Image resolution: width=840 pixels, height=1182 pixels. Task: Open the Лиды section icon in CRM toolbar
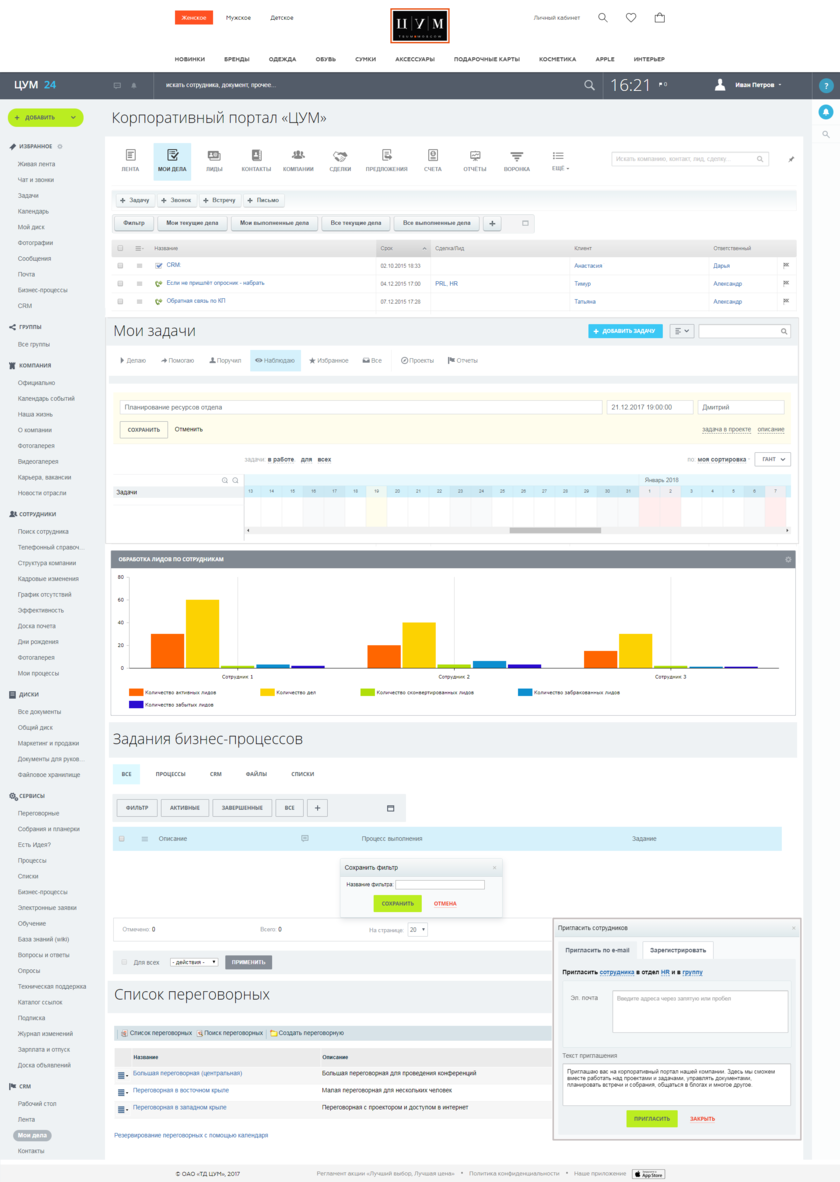pyautogui.click(x=214, y=156)
